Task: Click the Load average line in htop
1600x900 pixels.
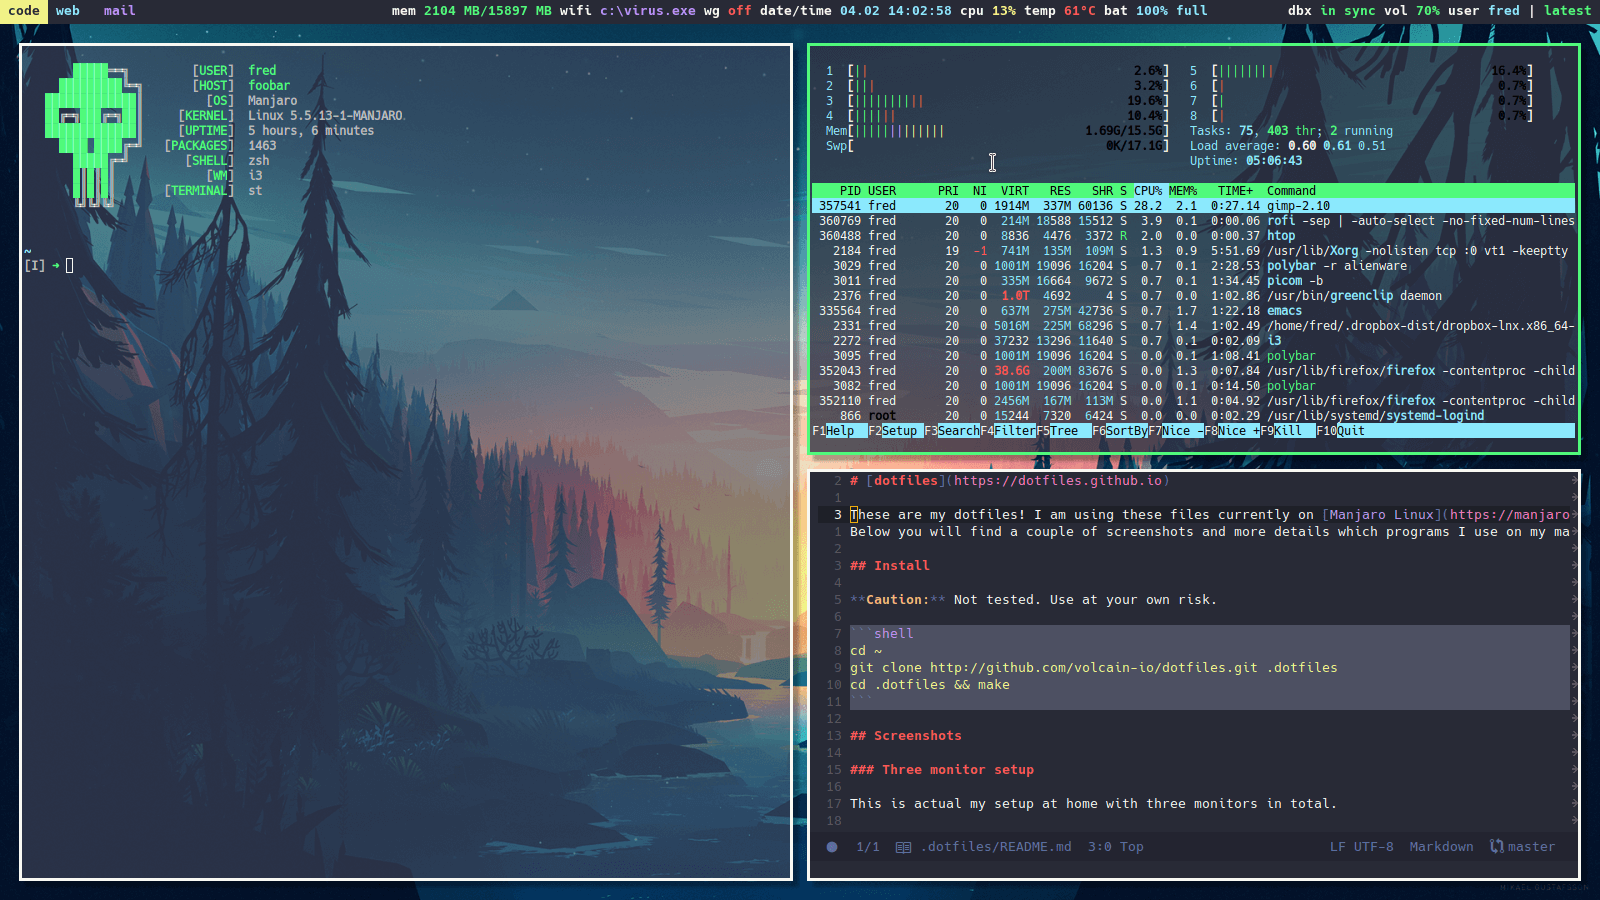Action: pyautogui.click(x=1288, y=146)
